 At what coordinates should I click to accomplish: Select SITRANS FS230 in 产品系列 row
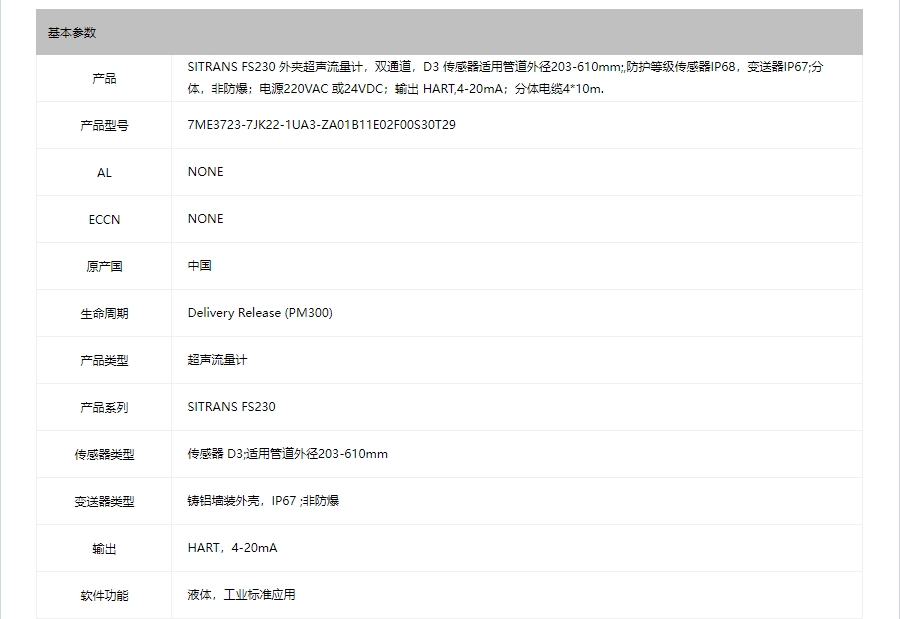pyautogui.click(x=231, y=407)
